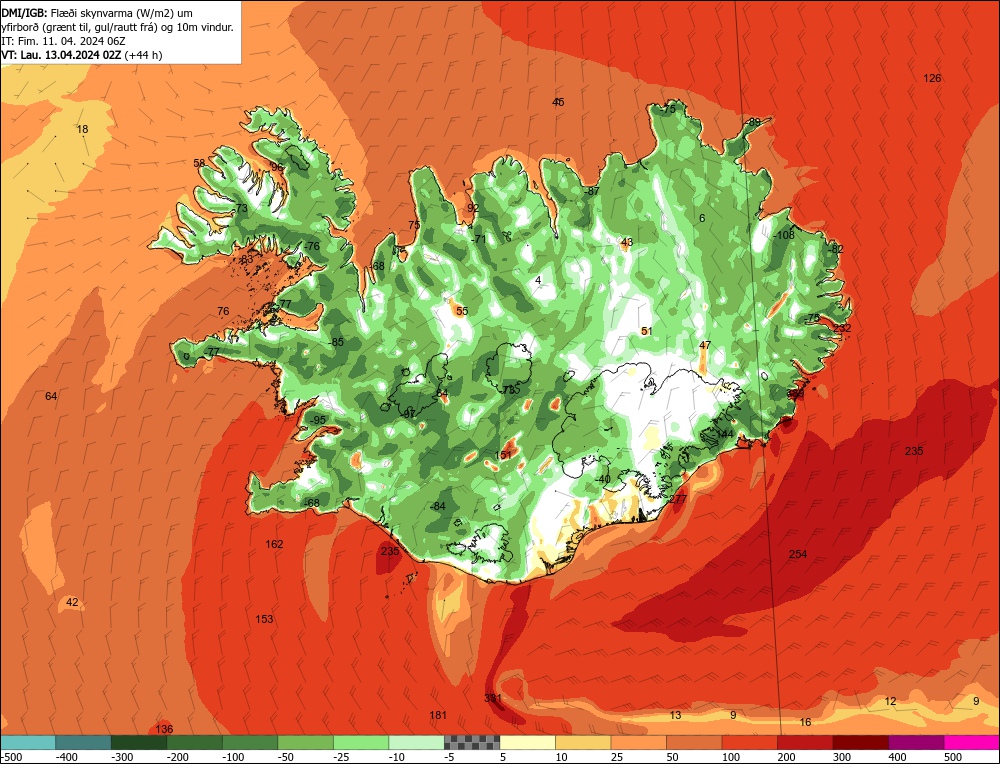Image resolution: width=1000 pixels, height=764 pixels.
Task: Click the map value '254' over the dark red sea
Action: [798, 554]
